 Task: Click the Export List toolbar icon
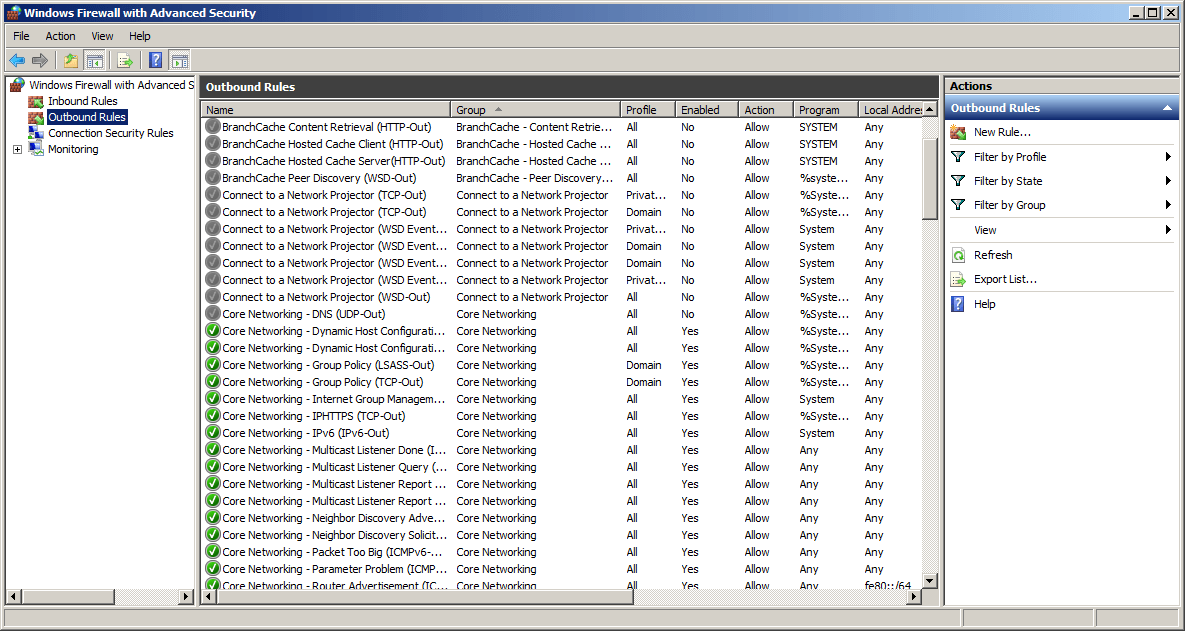click(x=125, y=60)
